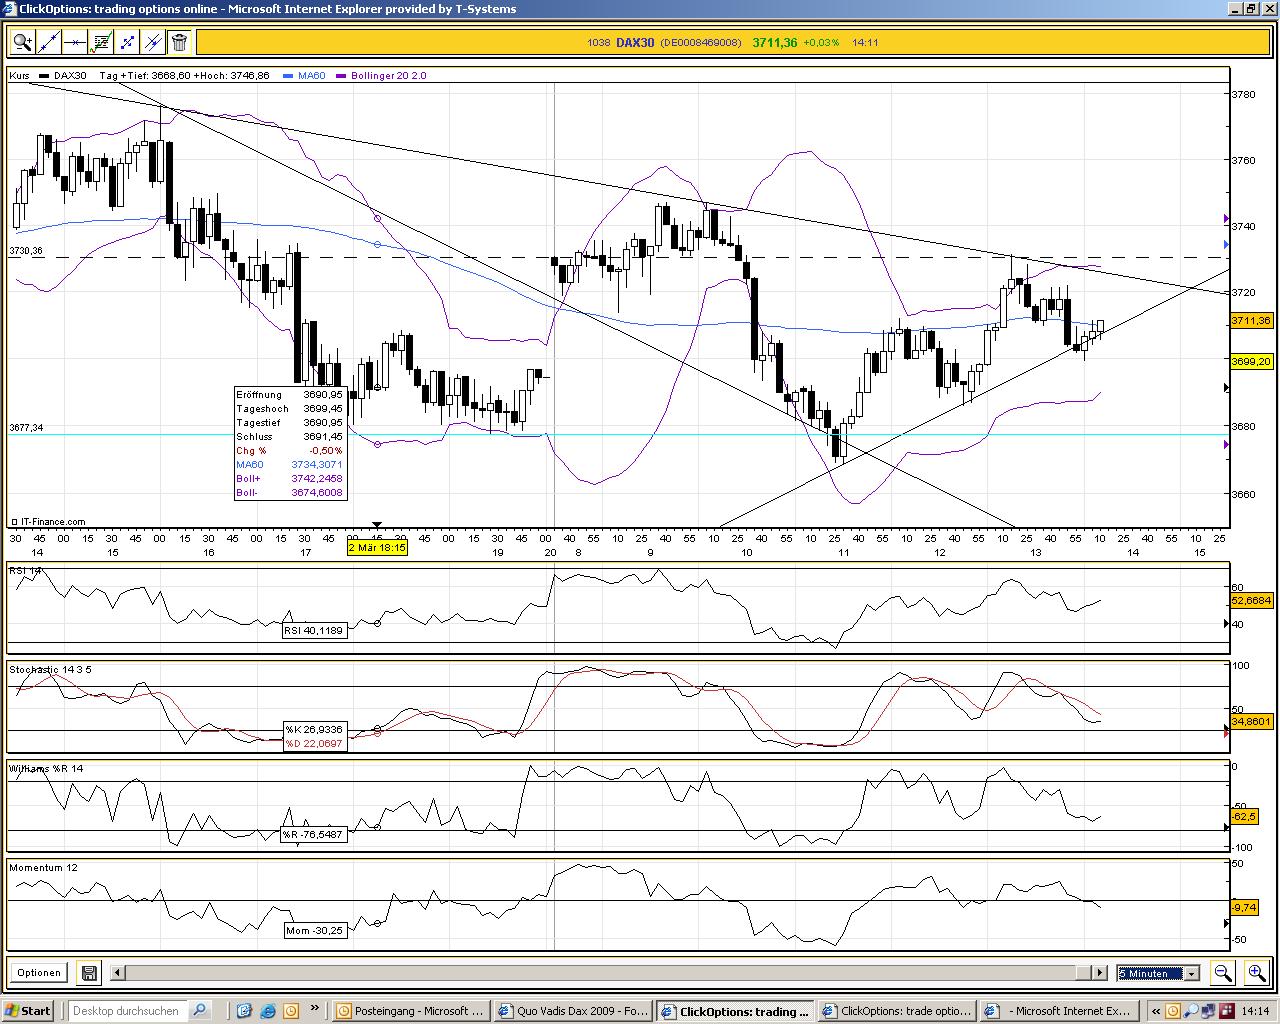
Task: Click the Desktop durchsuchen search field
Action: click(128, 1010)
